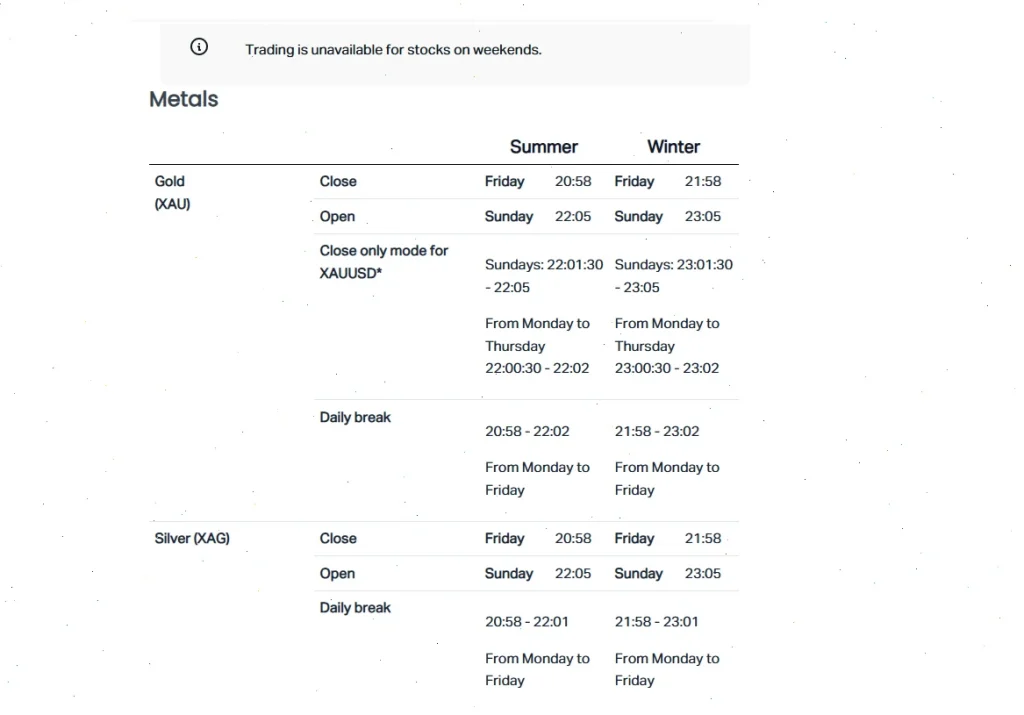
Task: Click Silver's summer daily break 20:58 - 22:01
Action: [527, 621]
